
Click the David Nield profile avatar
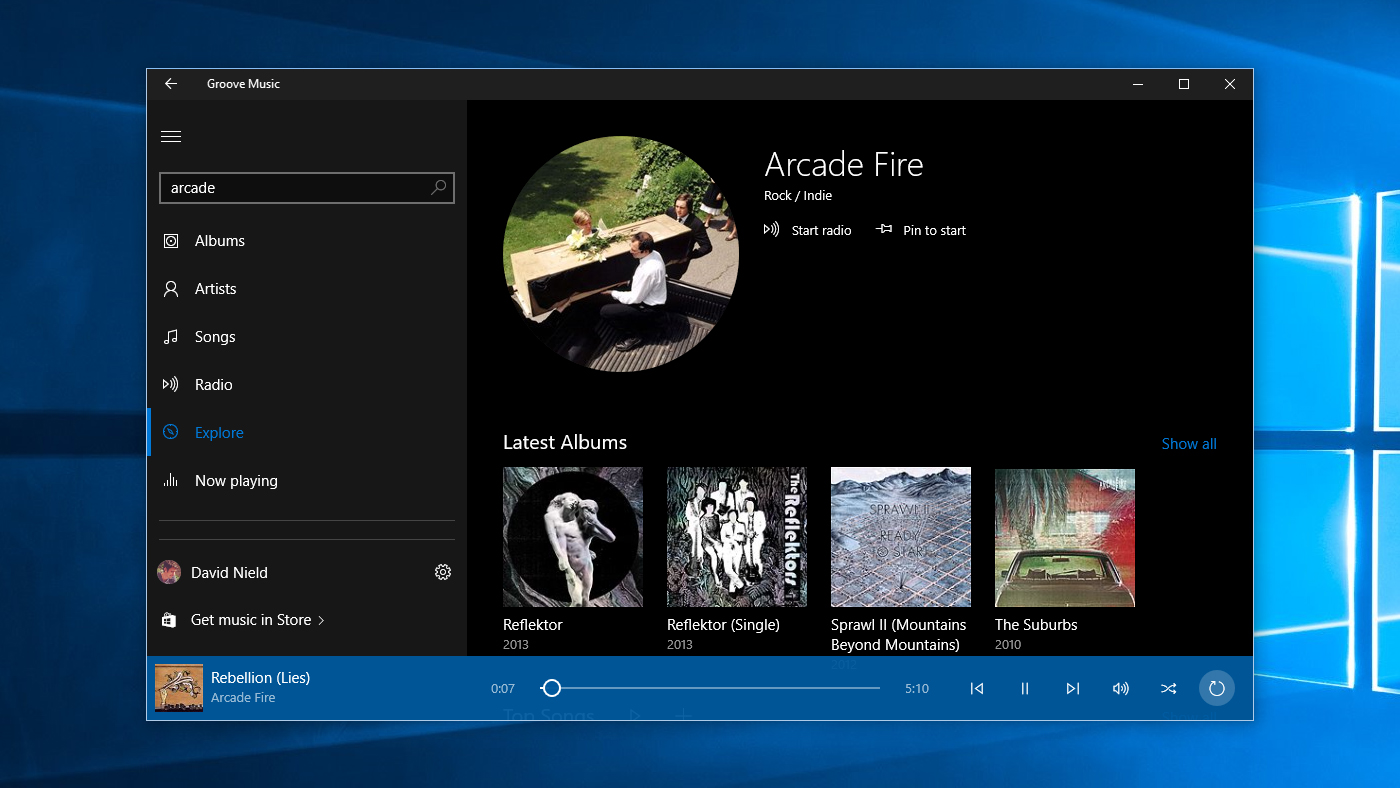point(169,572)
